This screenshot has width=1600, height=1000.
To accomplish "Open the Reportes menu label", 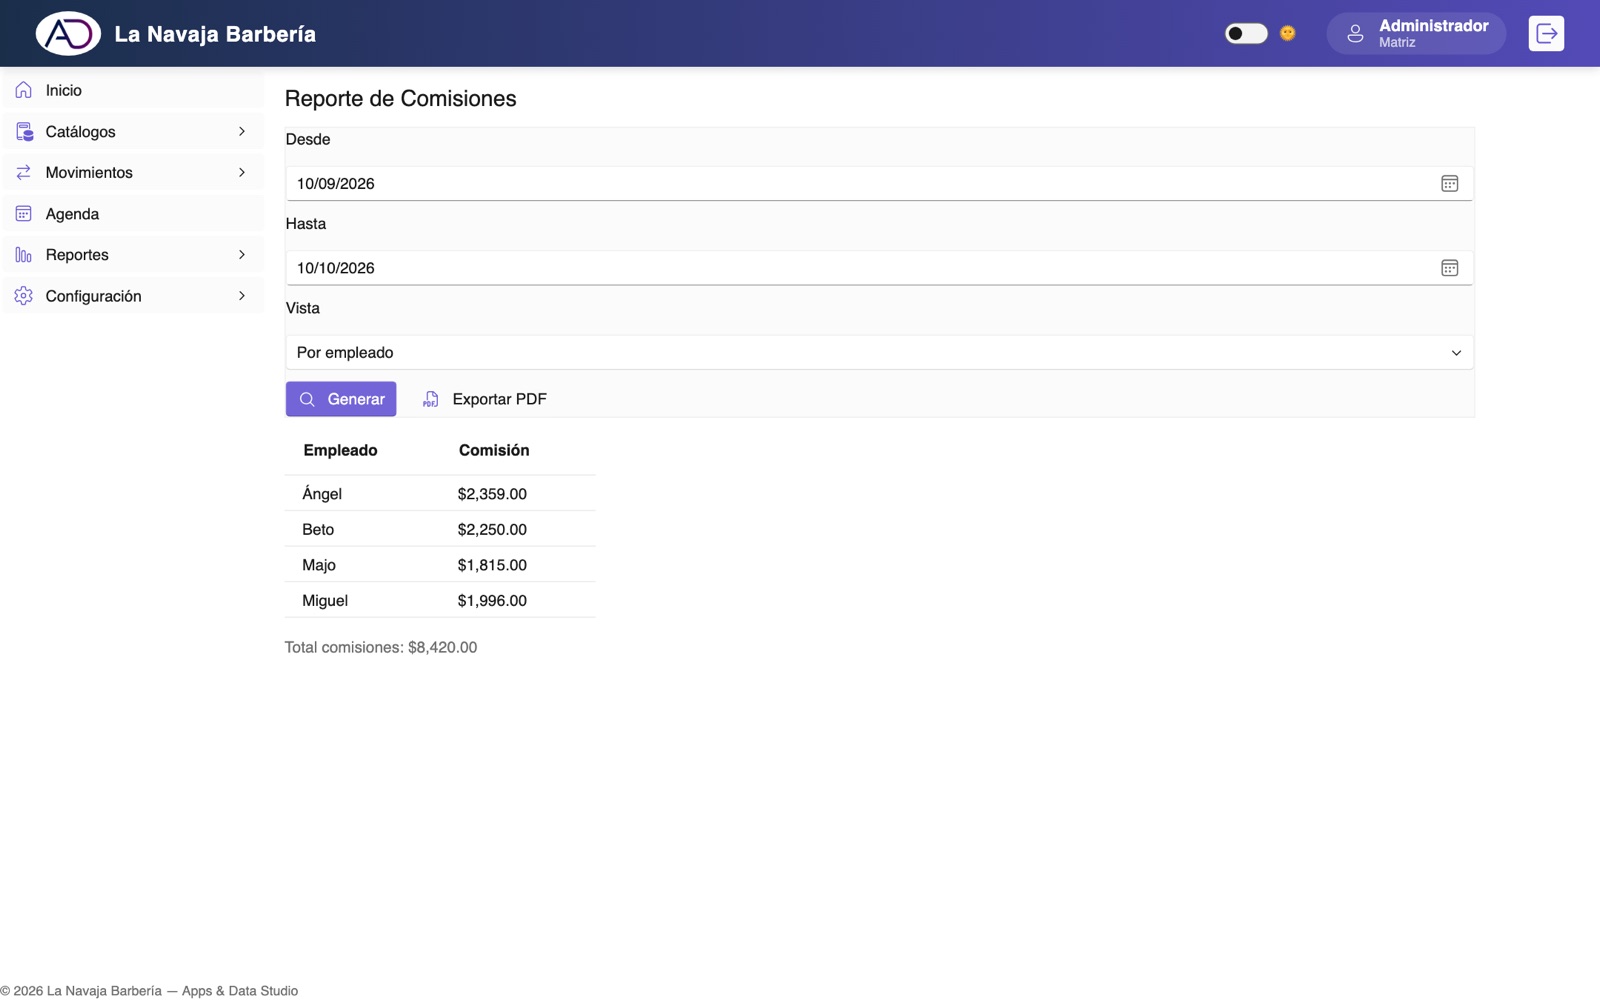I will (77, 255).
